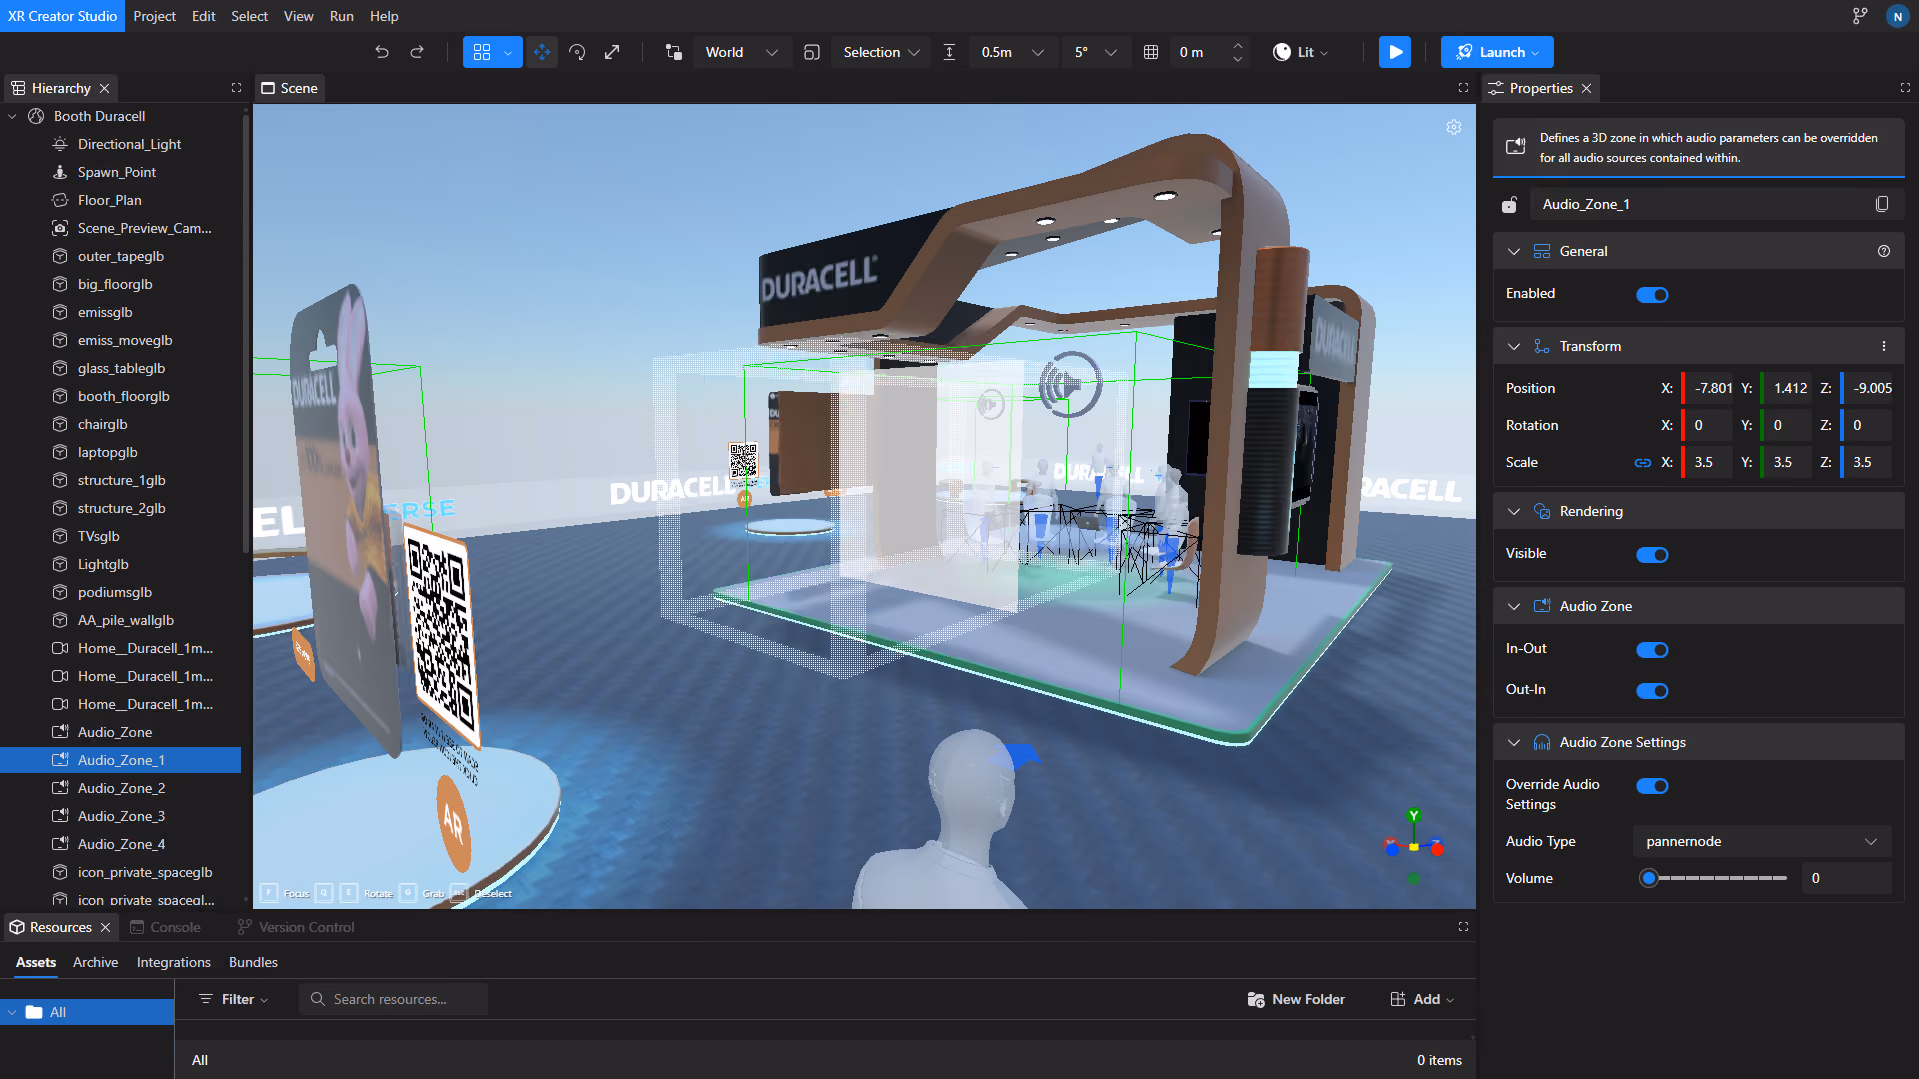Collapse the Booth Duracell root node

coord(12,116)
